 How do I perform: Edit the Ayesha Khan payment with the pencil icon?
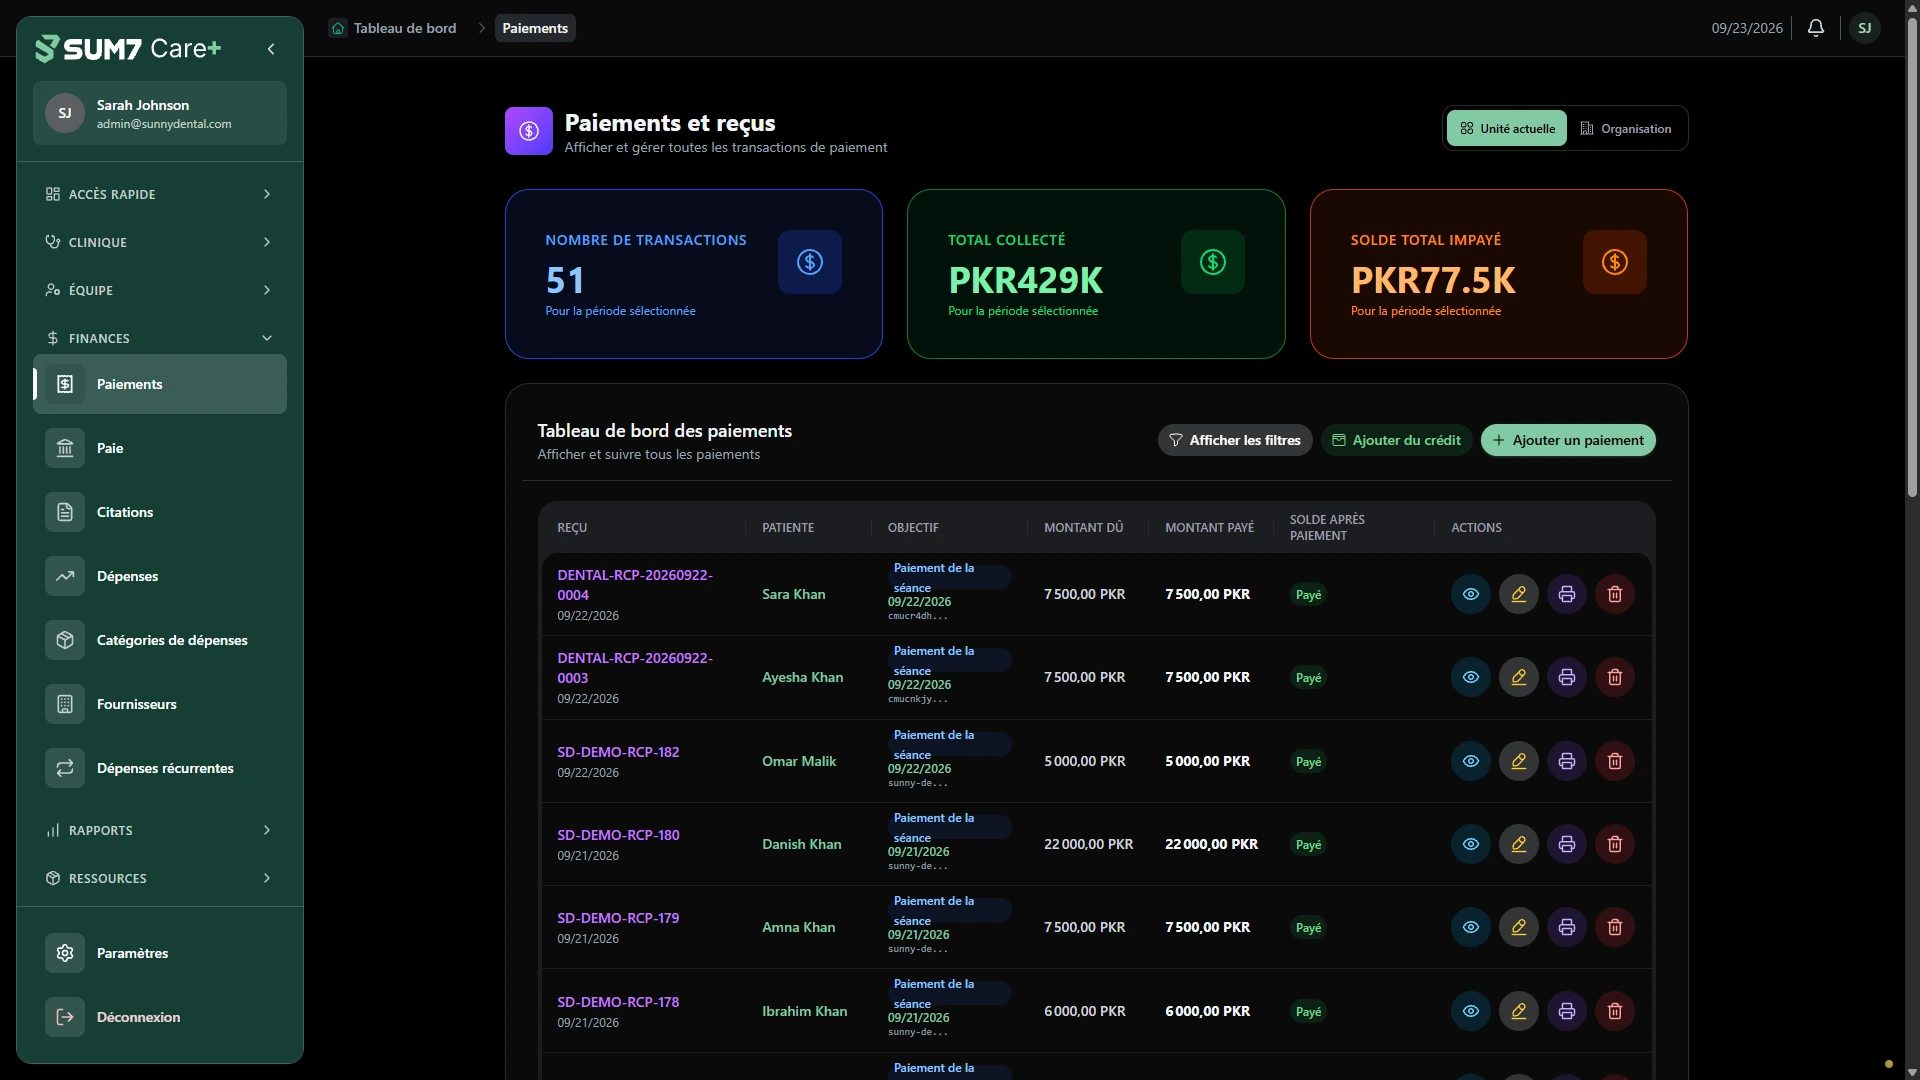pos(1519,677)
